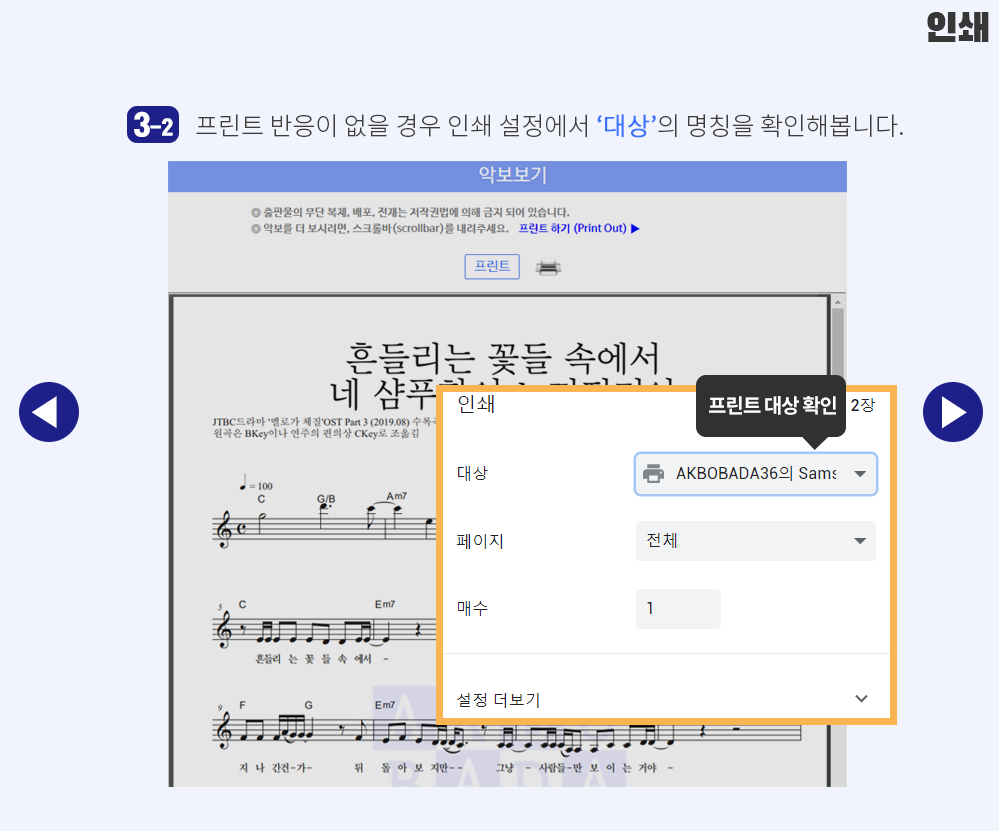
Task: Click the JTBC드라마 OST credit line
Action: 324,422
